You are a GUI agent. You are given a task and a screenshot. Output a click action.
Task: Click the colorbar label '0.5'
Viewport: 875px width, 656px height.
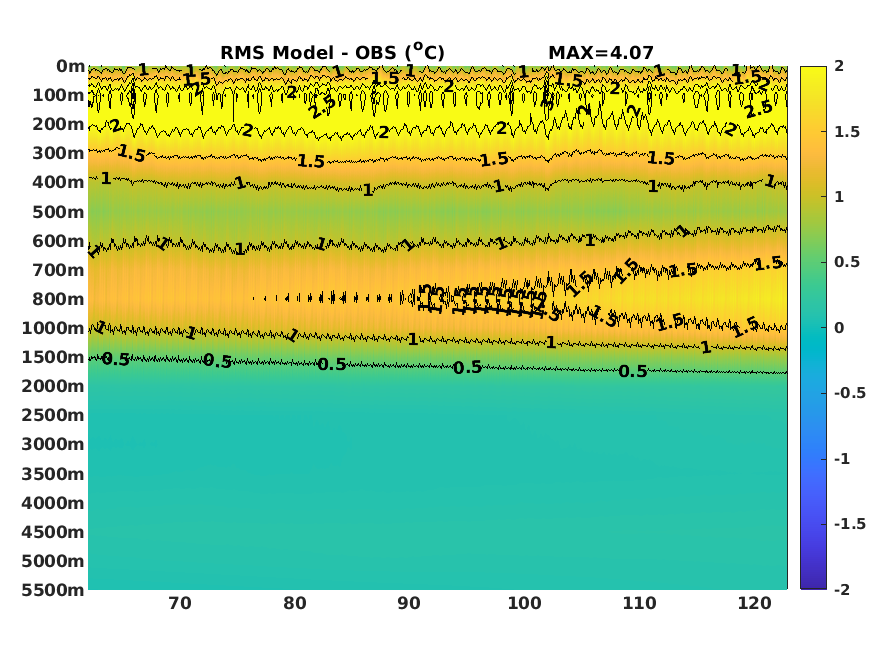coord(847,262)
